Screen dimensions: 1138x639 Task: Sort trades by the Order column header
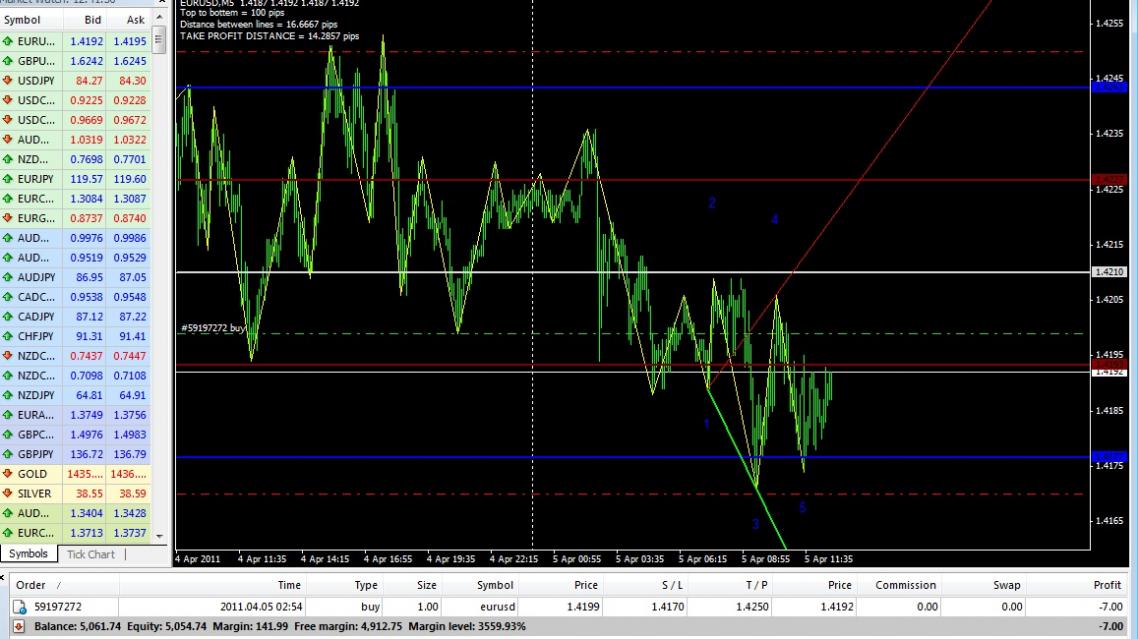32,586
